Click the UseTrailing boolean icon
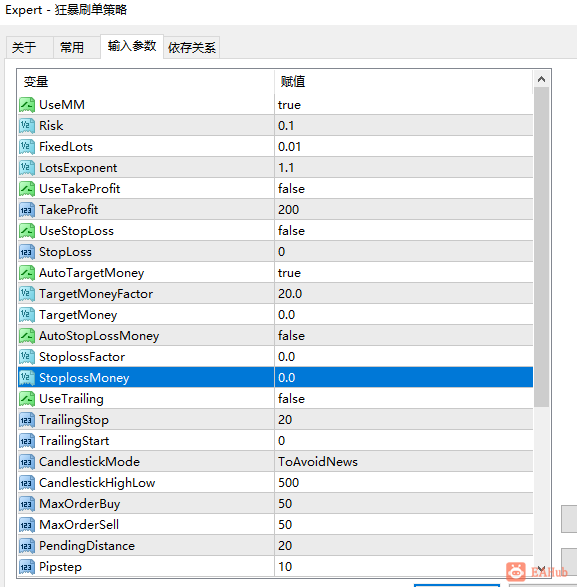Screen dimensions: 577x587 click(x=27, y=399)
